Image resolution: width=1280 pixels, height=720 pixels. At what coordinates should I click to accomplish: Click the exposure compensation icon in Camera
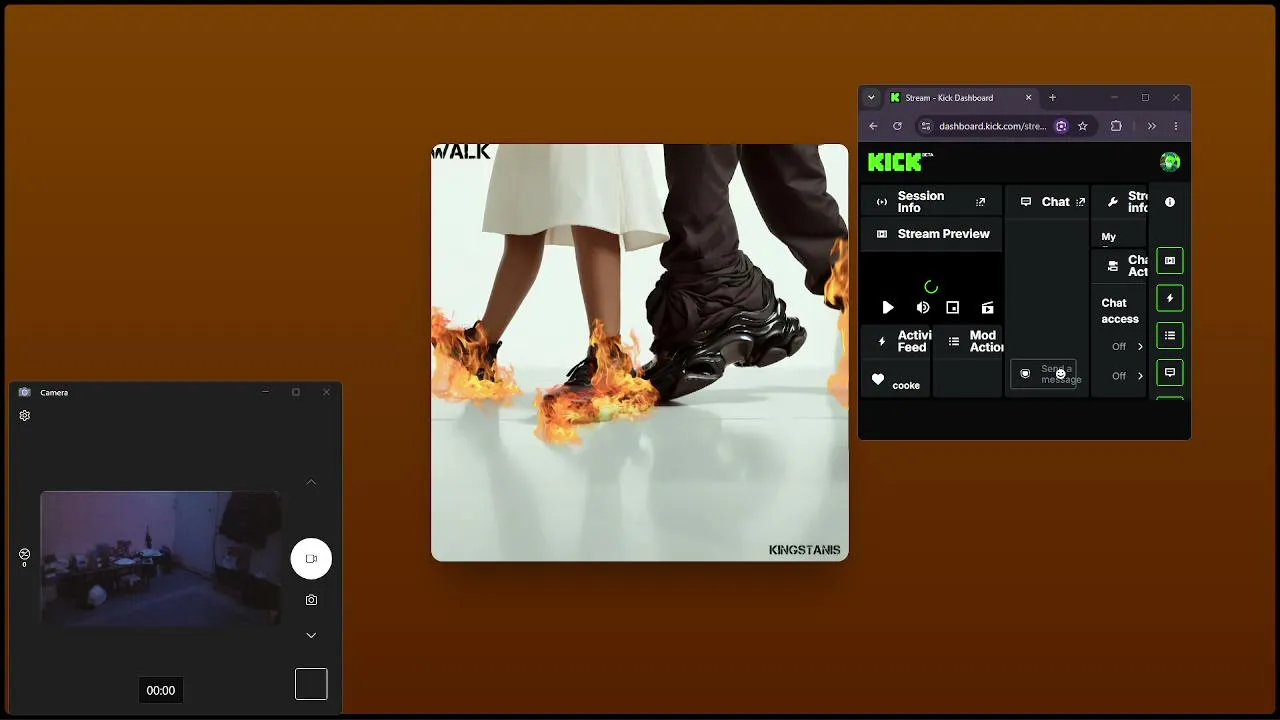24,555
